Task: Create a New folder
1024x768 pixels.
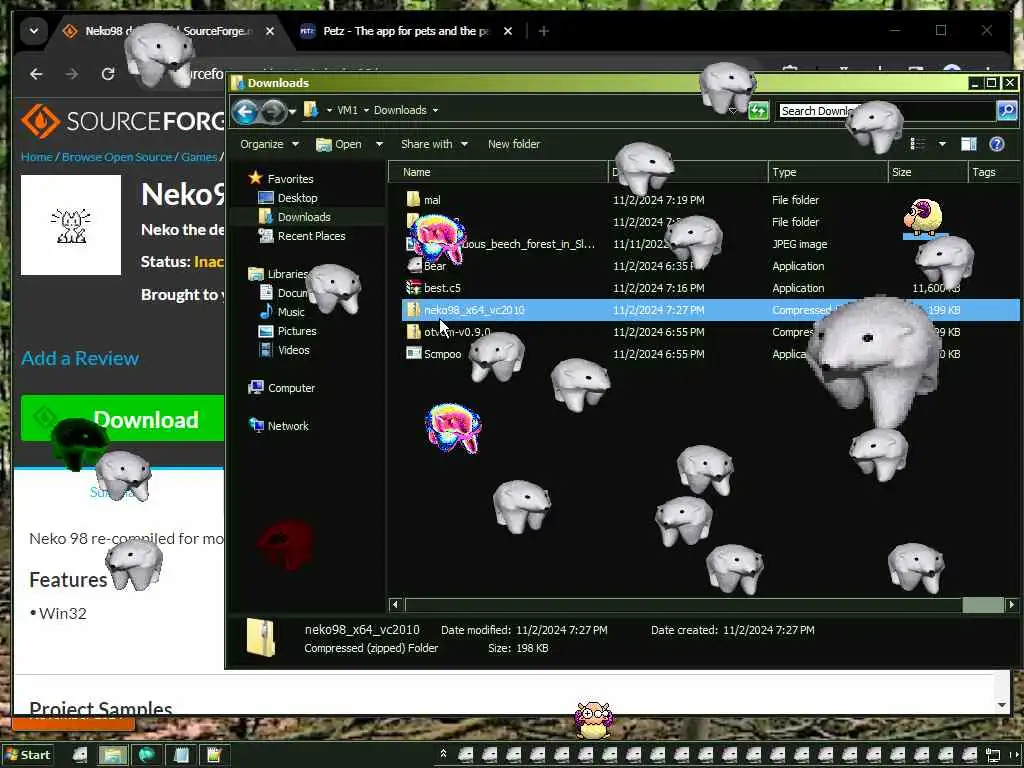Action: click(x=514, y=144)
